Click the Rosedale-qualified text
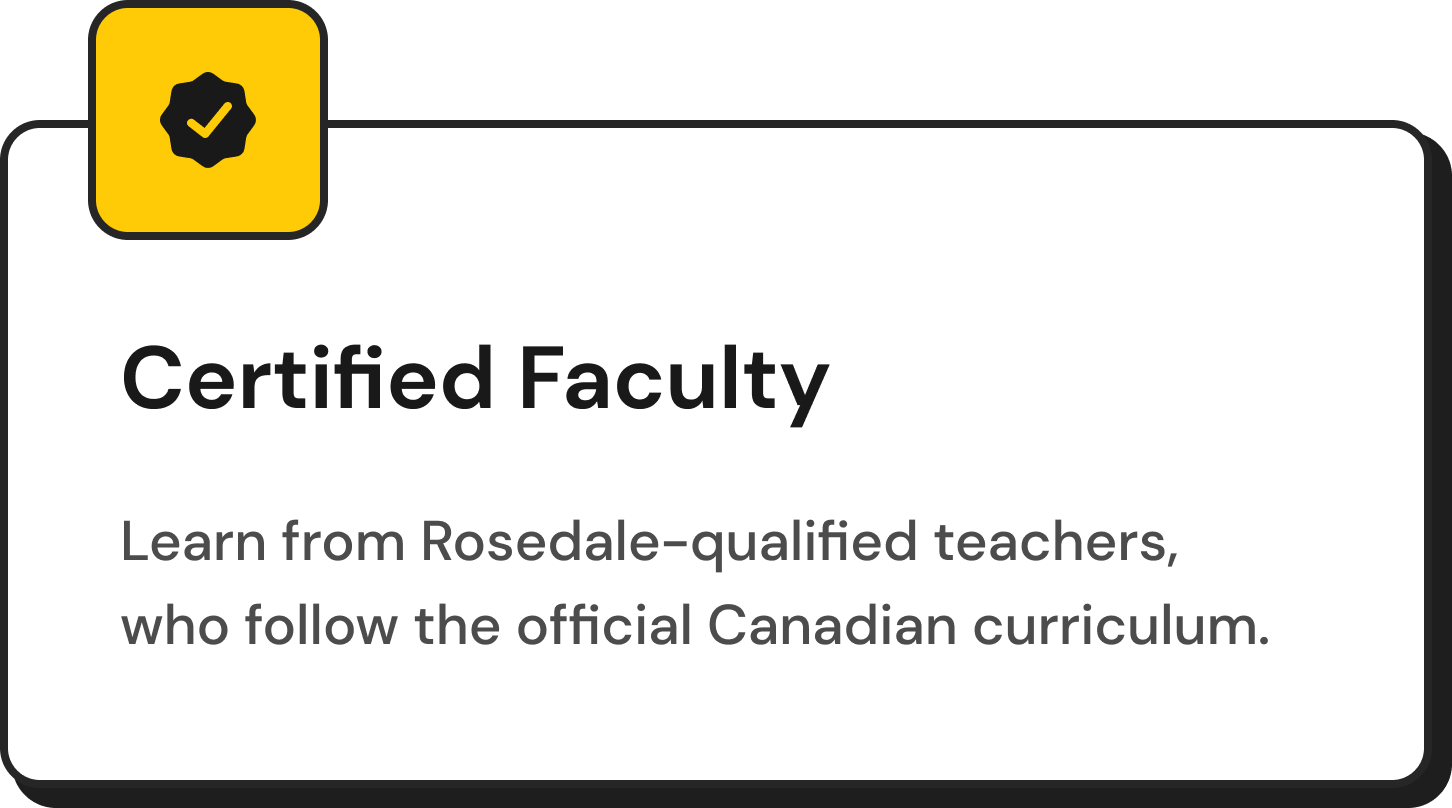Viewport: 1452px width, 808px height. pos(668,542)
